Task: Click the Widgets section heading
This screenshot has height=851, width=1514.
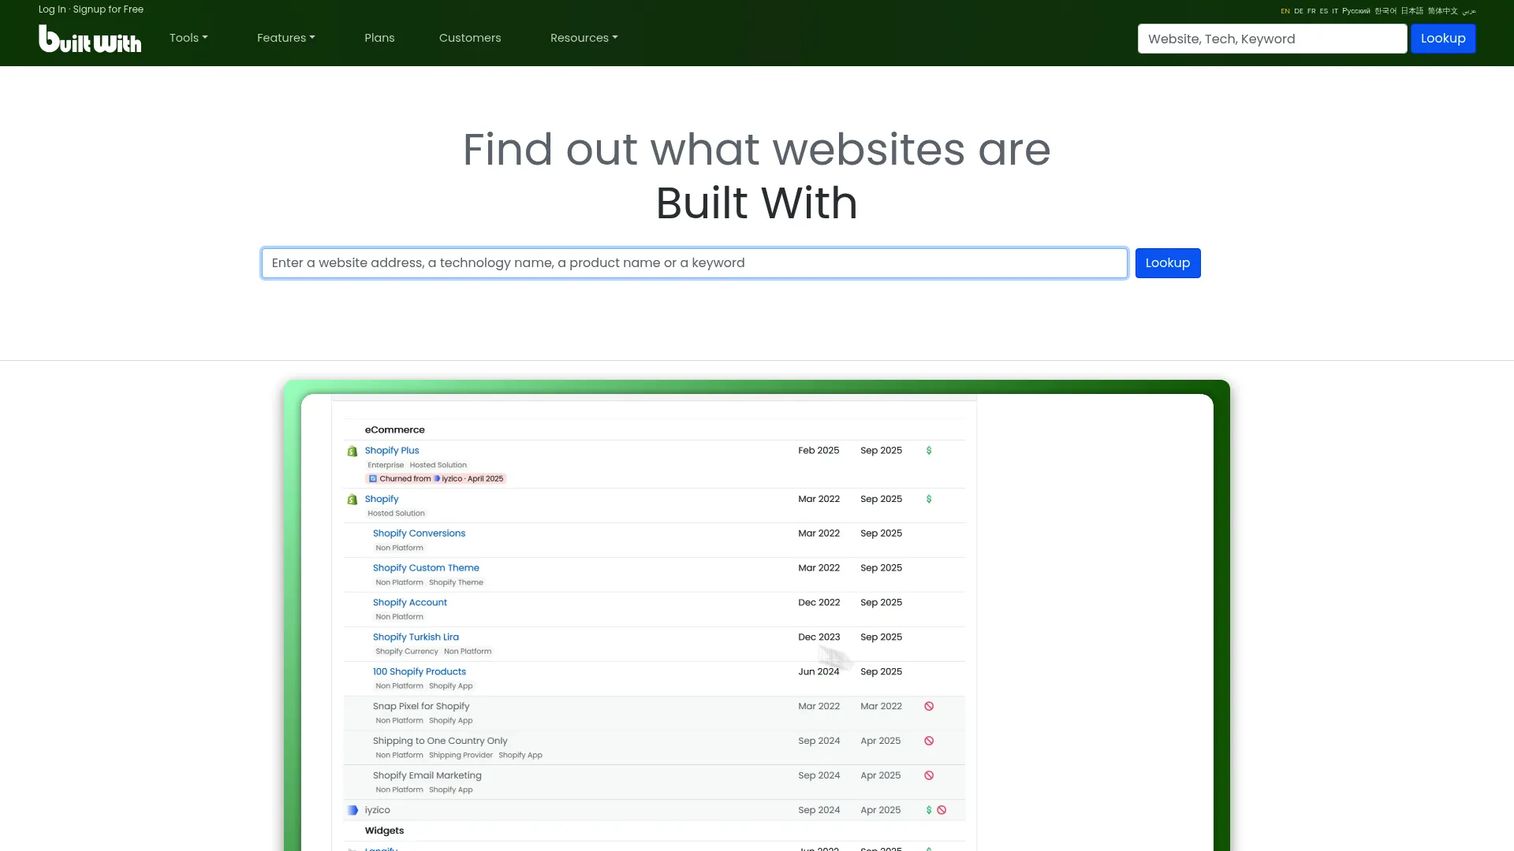Action: click(x=385, y=831)
